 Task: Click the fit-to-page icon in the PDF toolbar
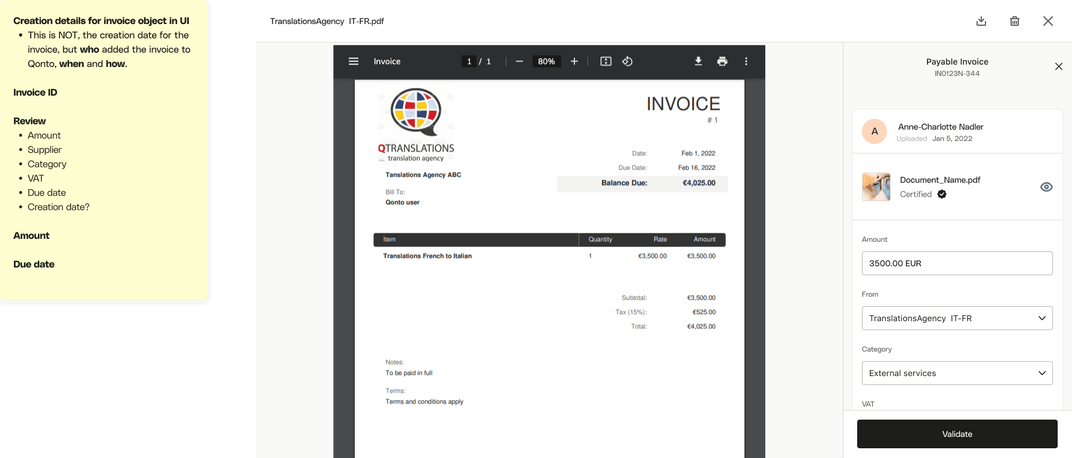pyautogui.click(x=606, y=61)
